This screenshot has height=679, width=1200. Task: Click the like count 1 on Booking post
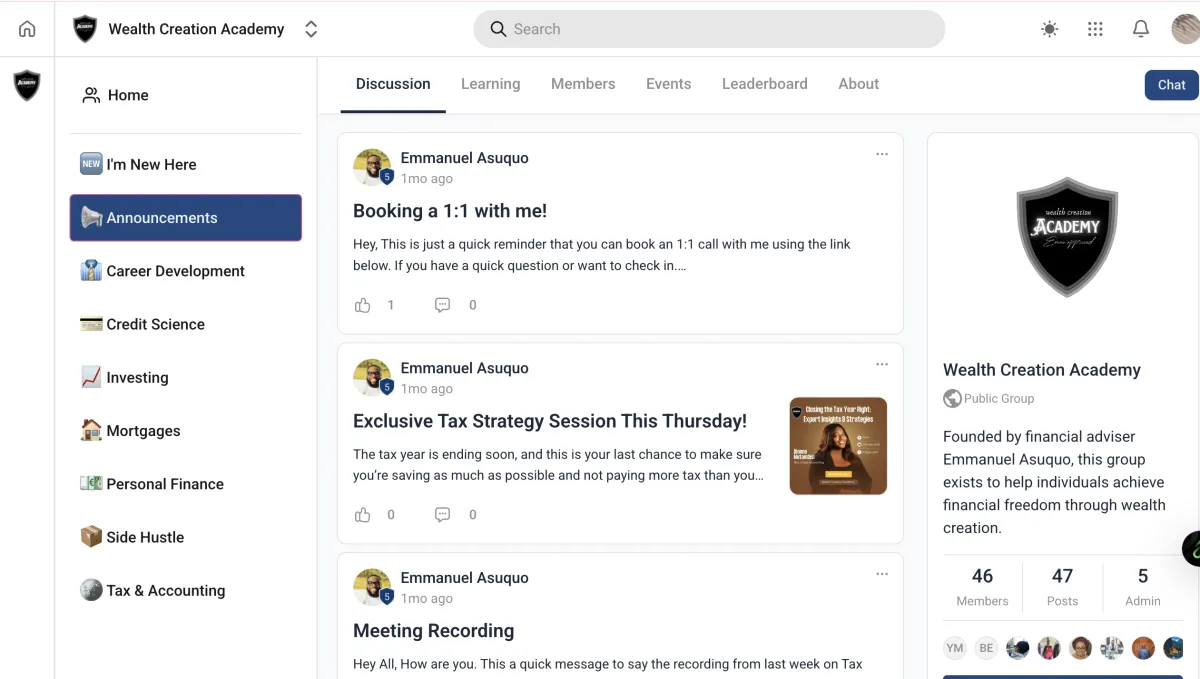click(391, 305)
